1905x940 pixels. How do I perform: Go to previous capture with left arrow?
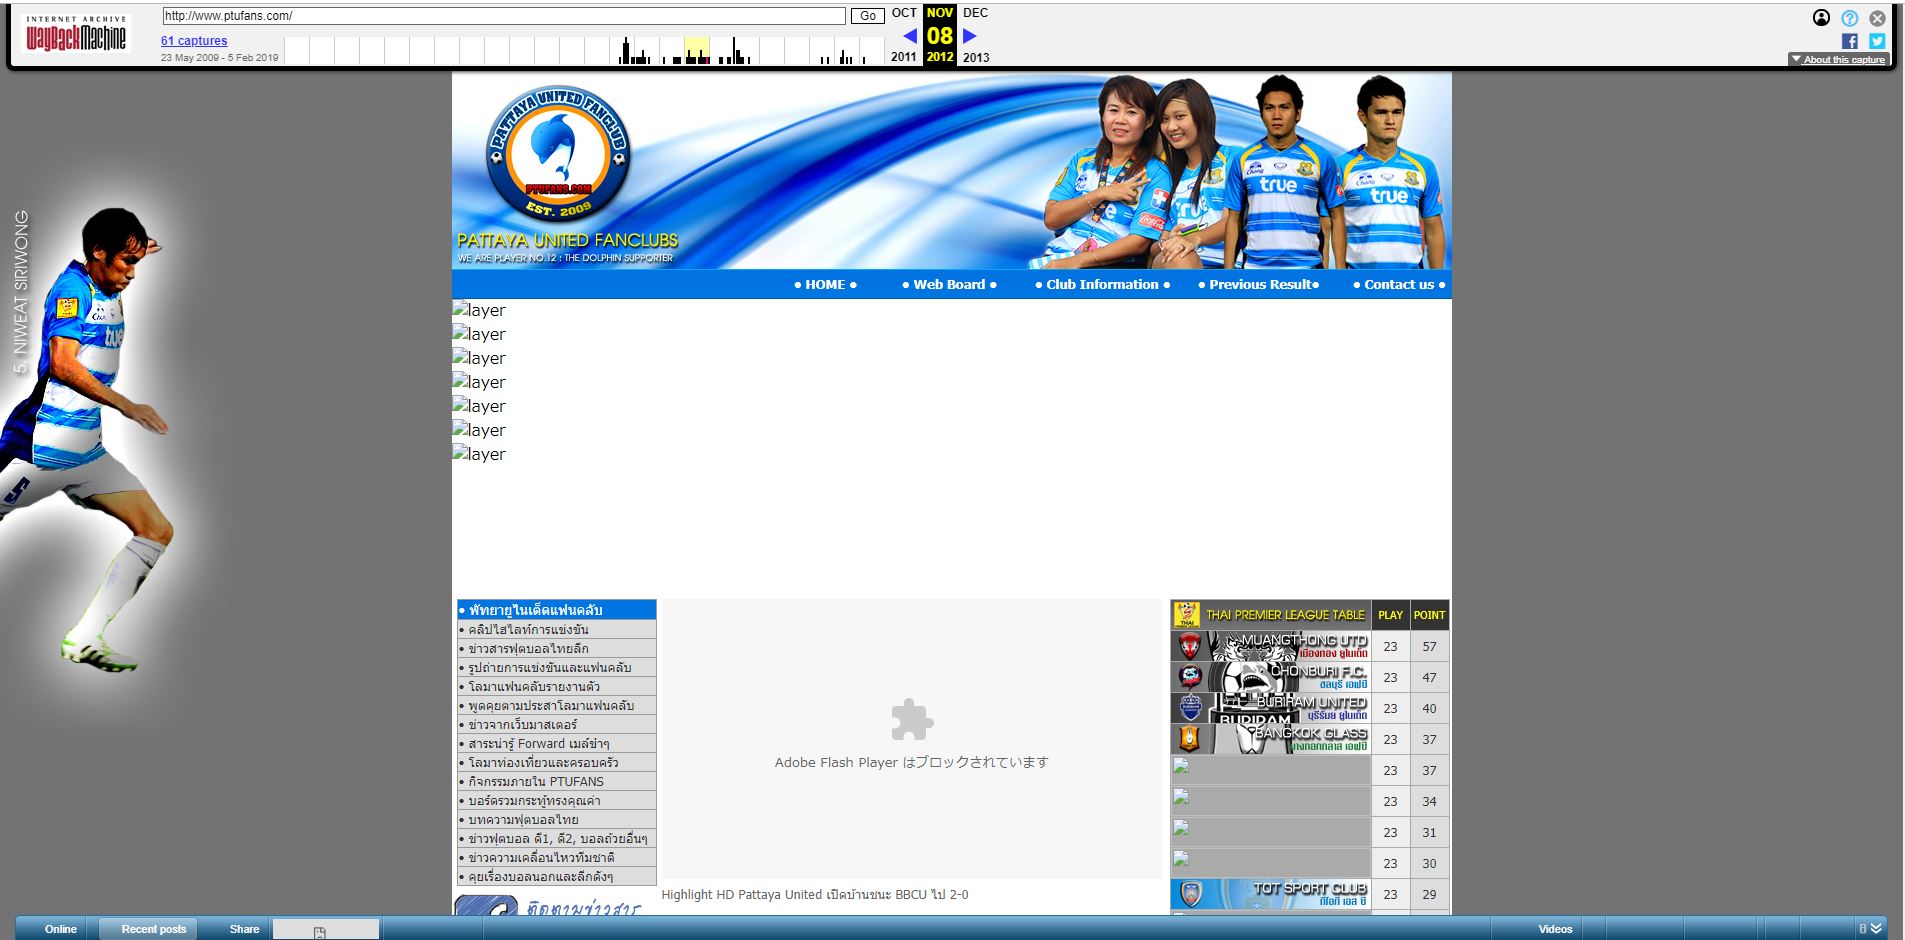point(909,36)
